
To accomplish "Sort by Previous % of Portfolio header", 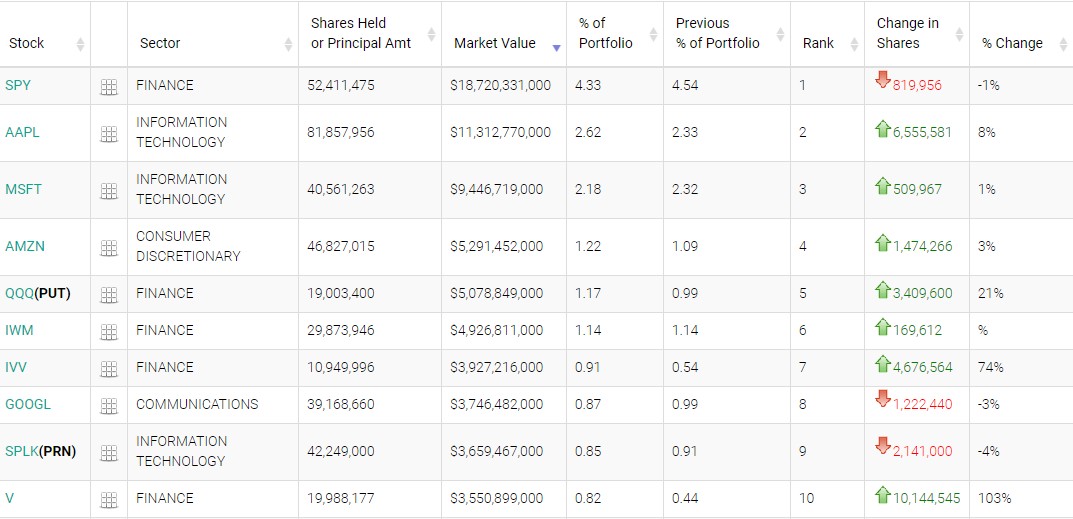I will pos(717,33).
